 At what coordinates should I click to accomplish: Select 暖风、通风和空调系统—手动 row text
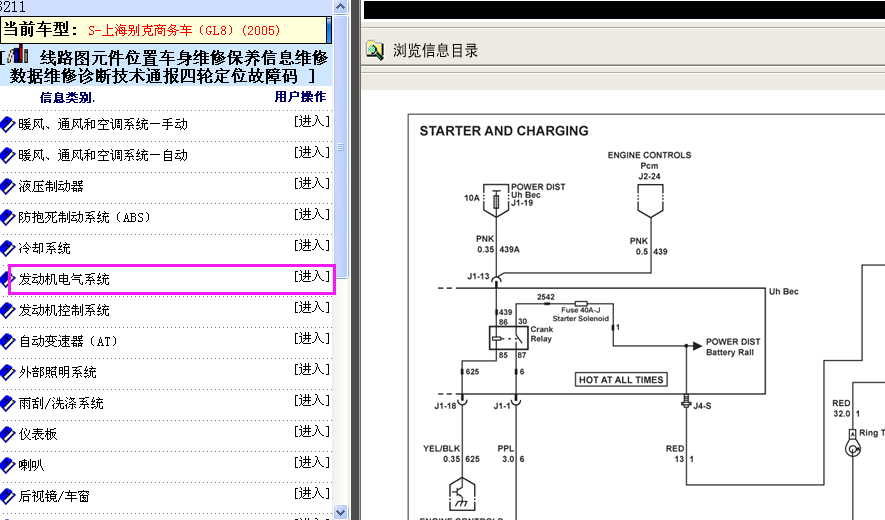tap(103, 124)
